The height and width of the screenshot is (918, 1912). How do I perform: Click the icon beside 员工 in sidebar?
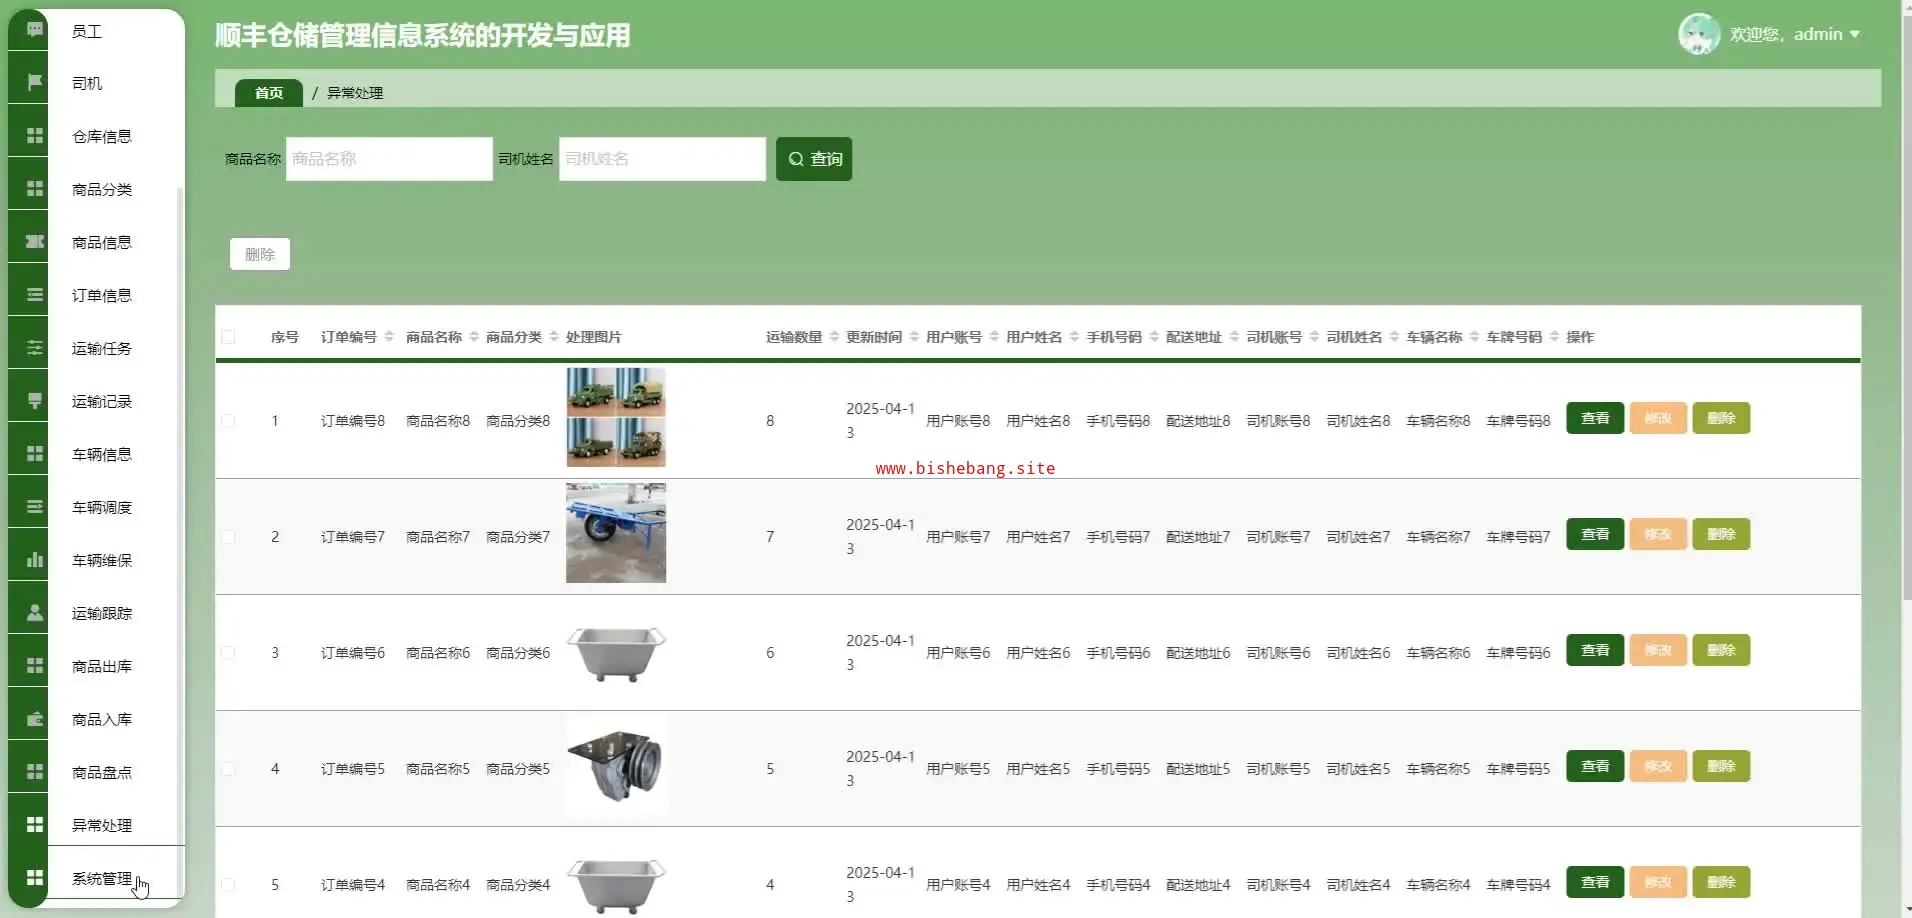click(x=34, y=30)
